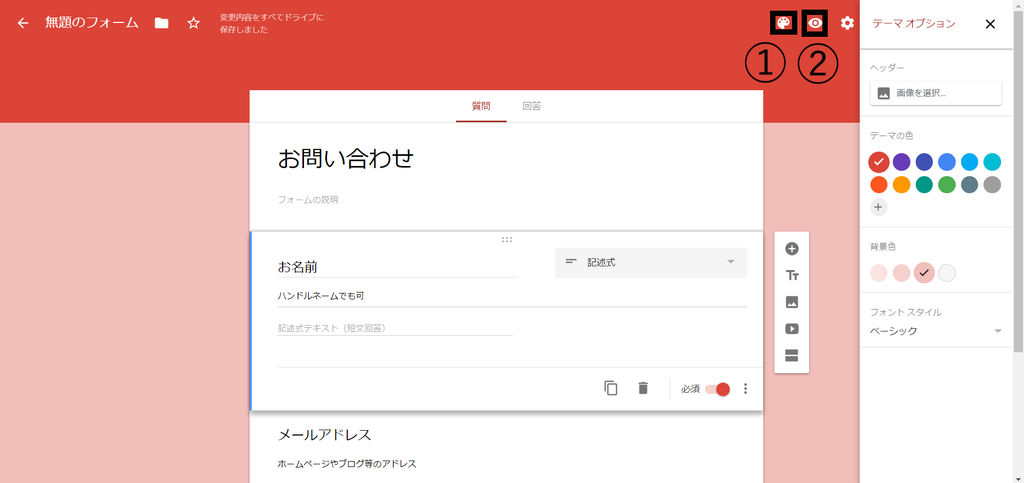Open the settings gear icon
The width and height of the screenshot is (1024, 483).
(847, 23)
